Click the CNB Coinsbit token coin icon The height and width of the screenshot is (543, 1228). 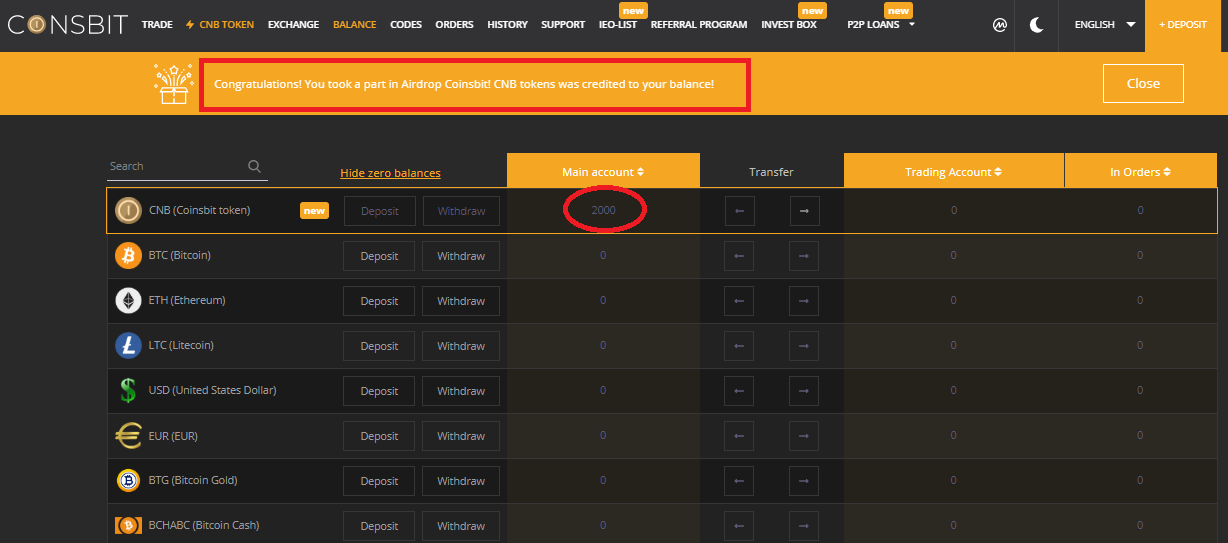click(128, 210)
